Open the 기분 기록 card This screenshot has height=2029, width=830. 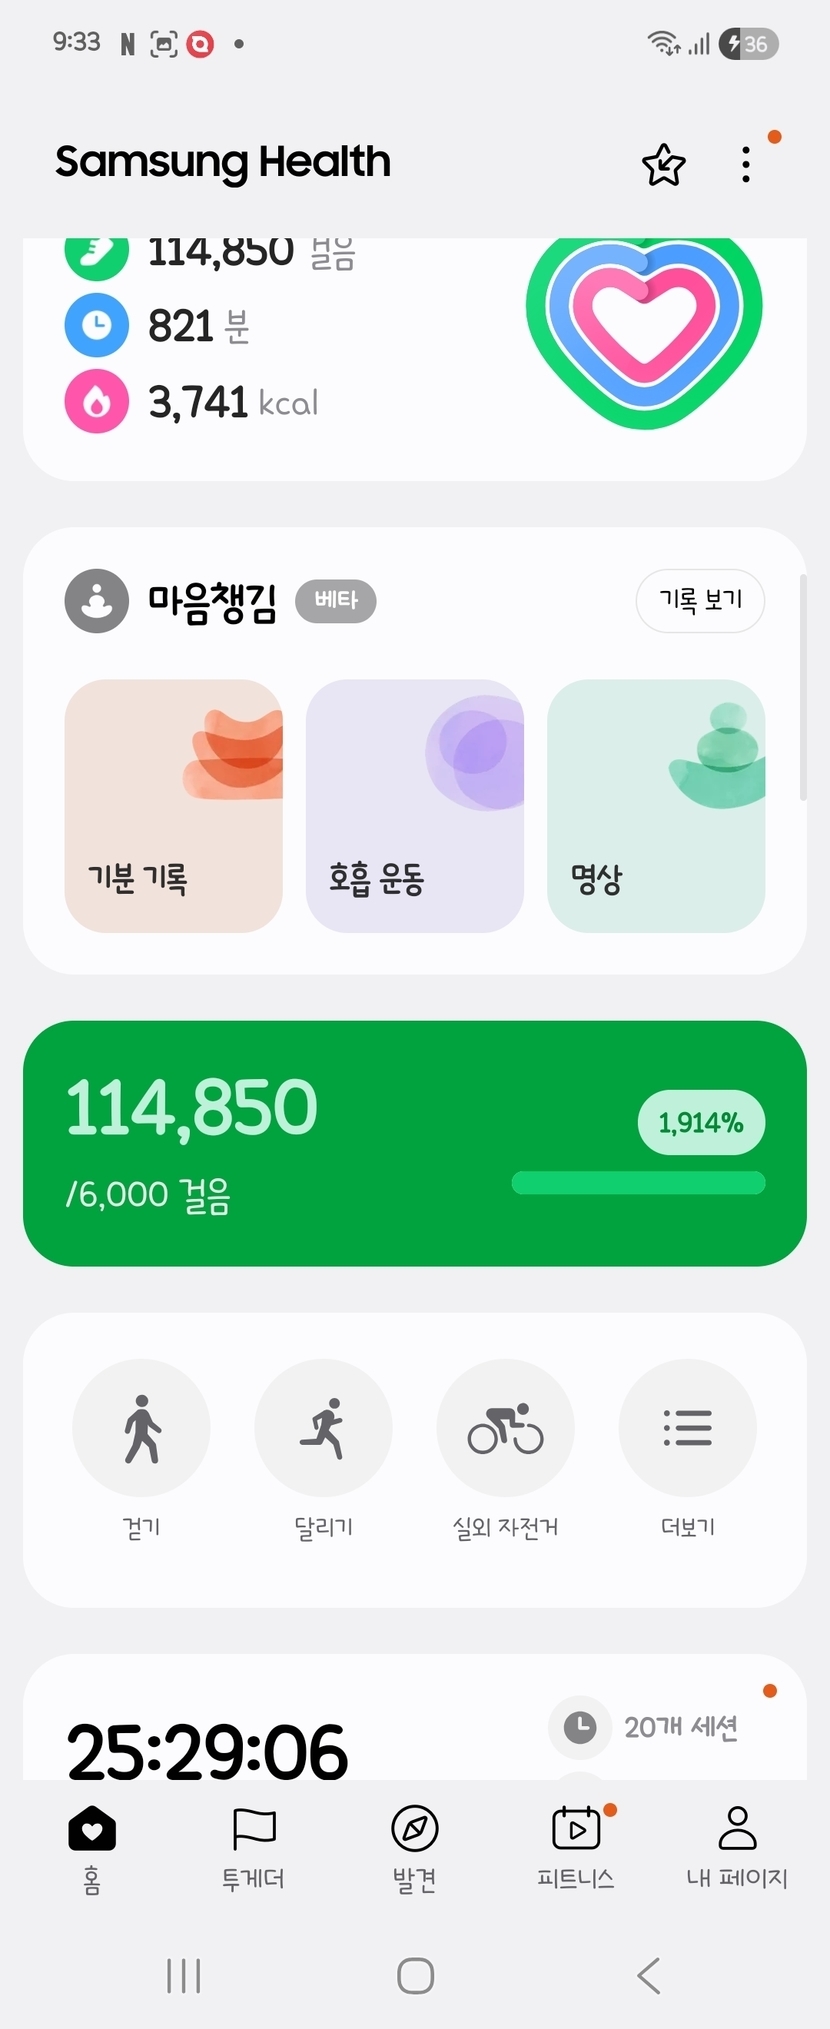coord(173,806)
